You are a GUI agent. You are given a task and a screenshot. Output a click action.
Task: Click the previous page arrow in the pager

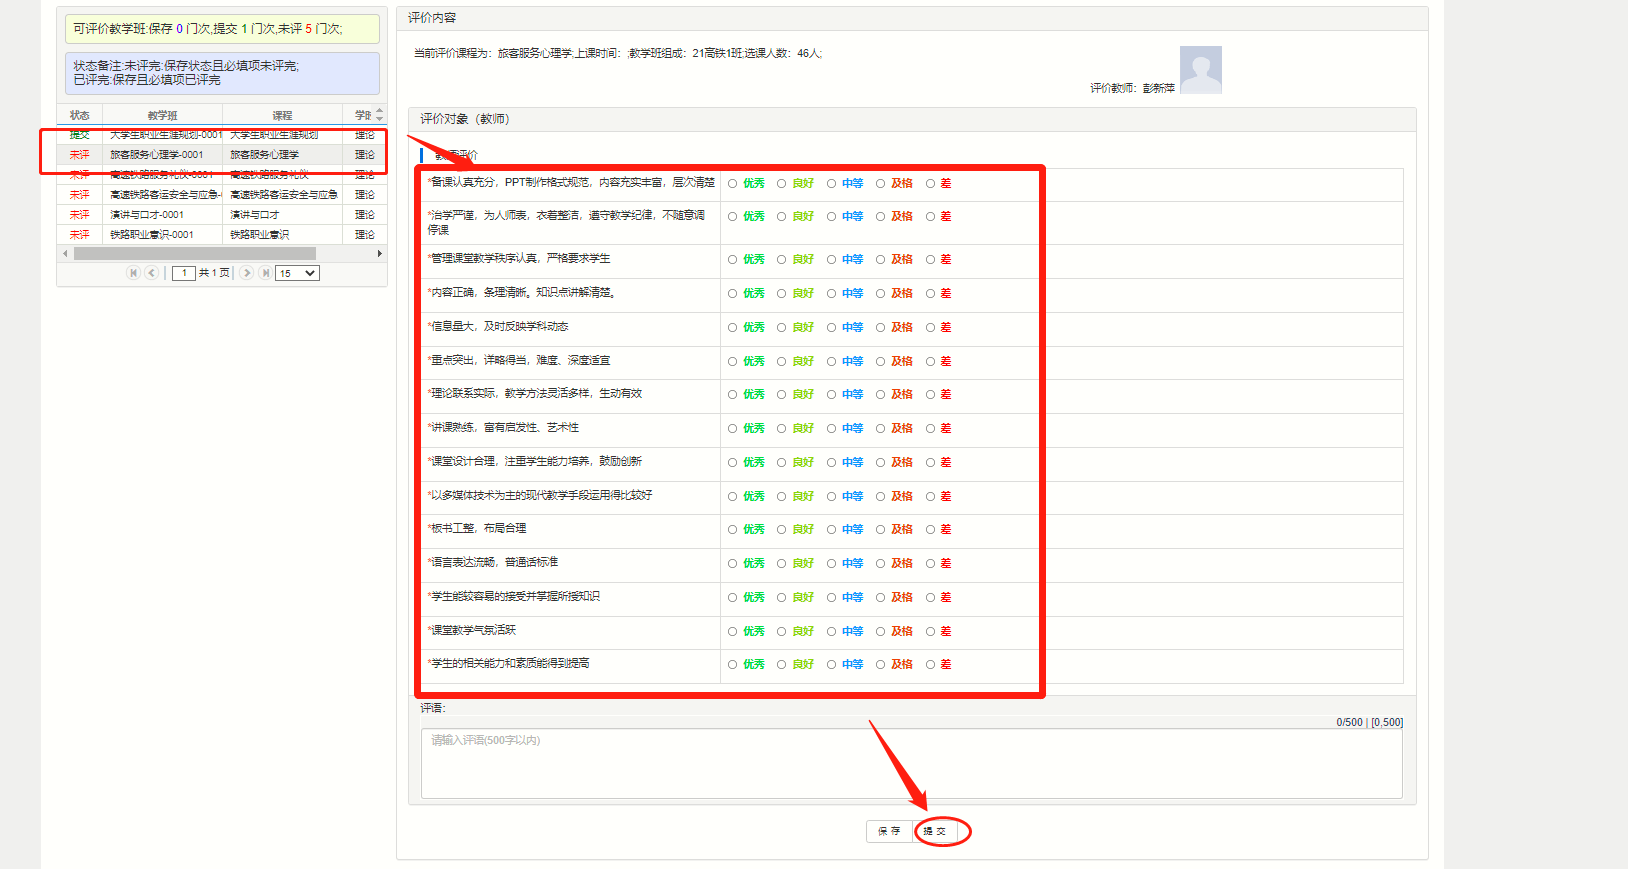pyautogui.click(x=152, y=273)
